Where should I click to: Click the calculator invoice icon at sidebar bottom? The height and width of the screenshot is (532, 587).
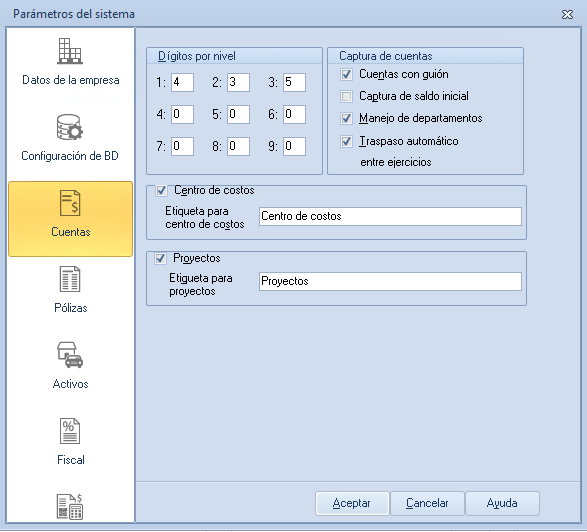[x=70, y=507]
